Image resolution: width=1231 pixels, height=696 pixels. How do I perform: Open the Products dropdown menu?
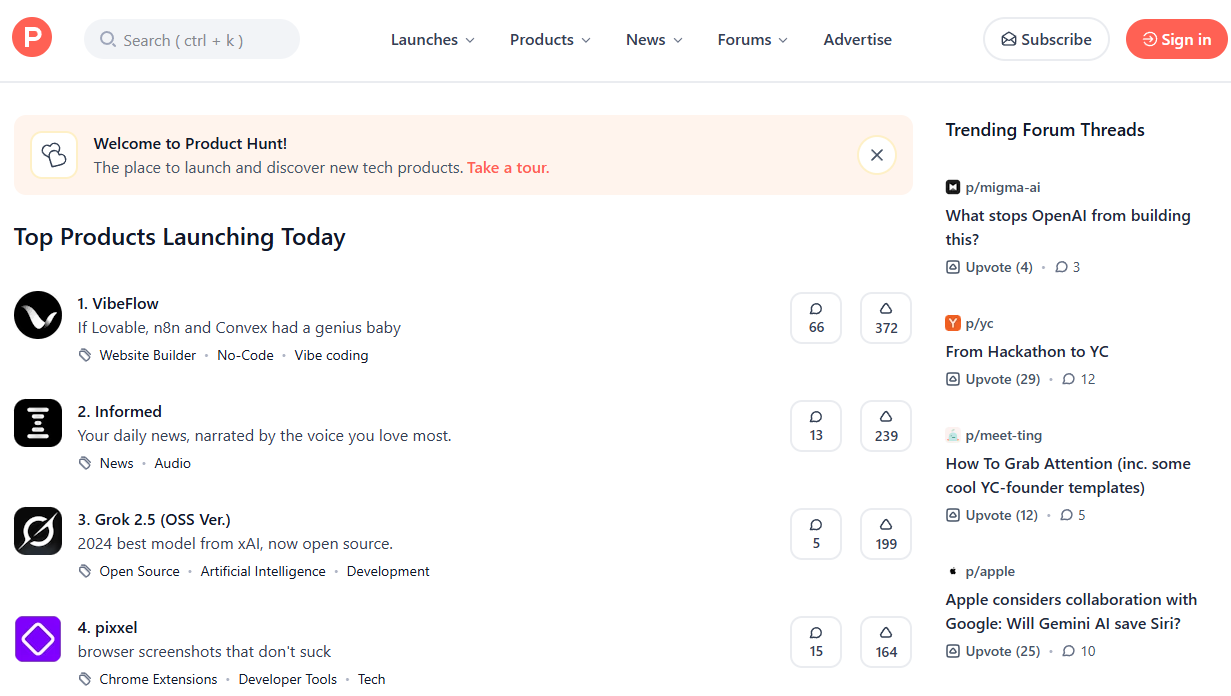pos(549,39)
